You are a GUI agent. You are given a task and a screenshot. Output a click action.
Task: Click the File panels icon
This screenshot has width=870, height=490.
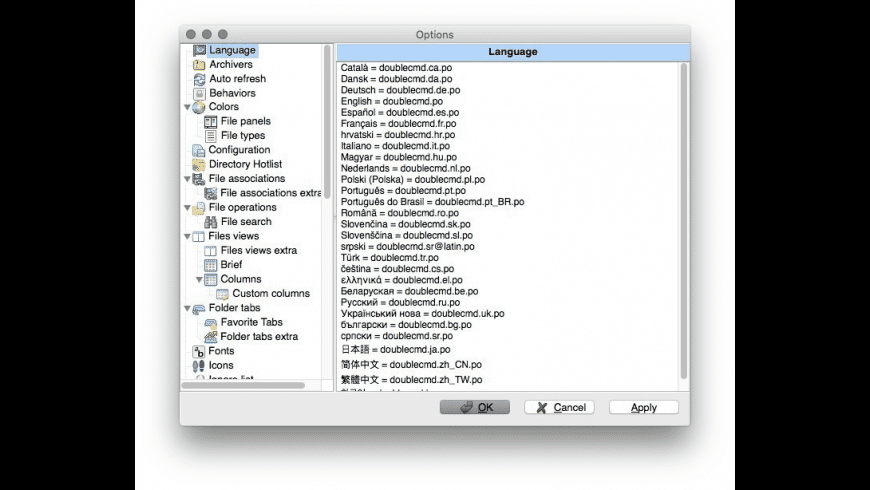[x=211, y=122]
